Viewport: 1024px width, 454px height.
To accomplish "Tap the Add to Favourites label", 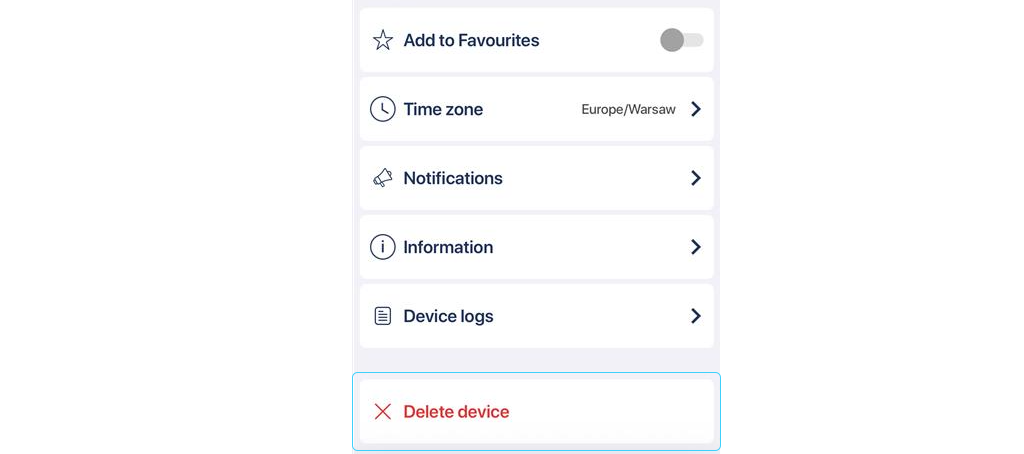I will click(471, 40).
